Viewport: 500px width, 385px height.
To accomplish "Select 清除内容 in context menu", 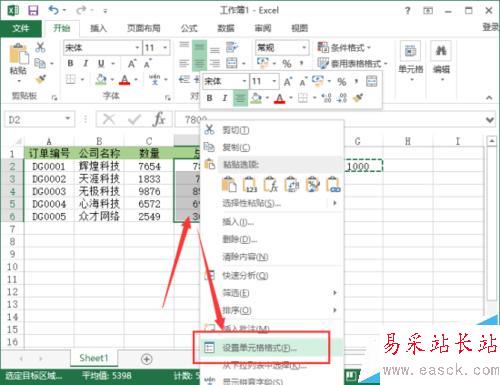I will pos(272,257).
